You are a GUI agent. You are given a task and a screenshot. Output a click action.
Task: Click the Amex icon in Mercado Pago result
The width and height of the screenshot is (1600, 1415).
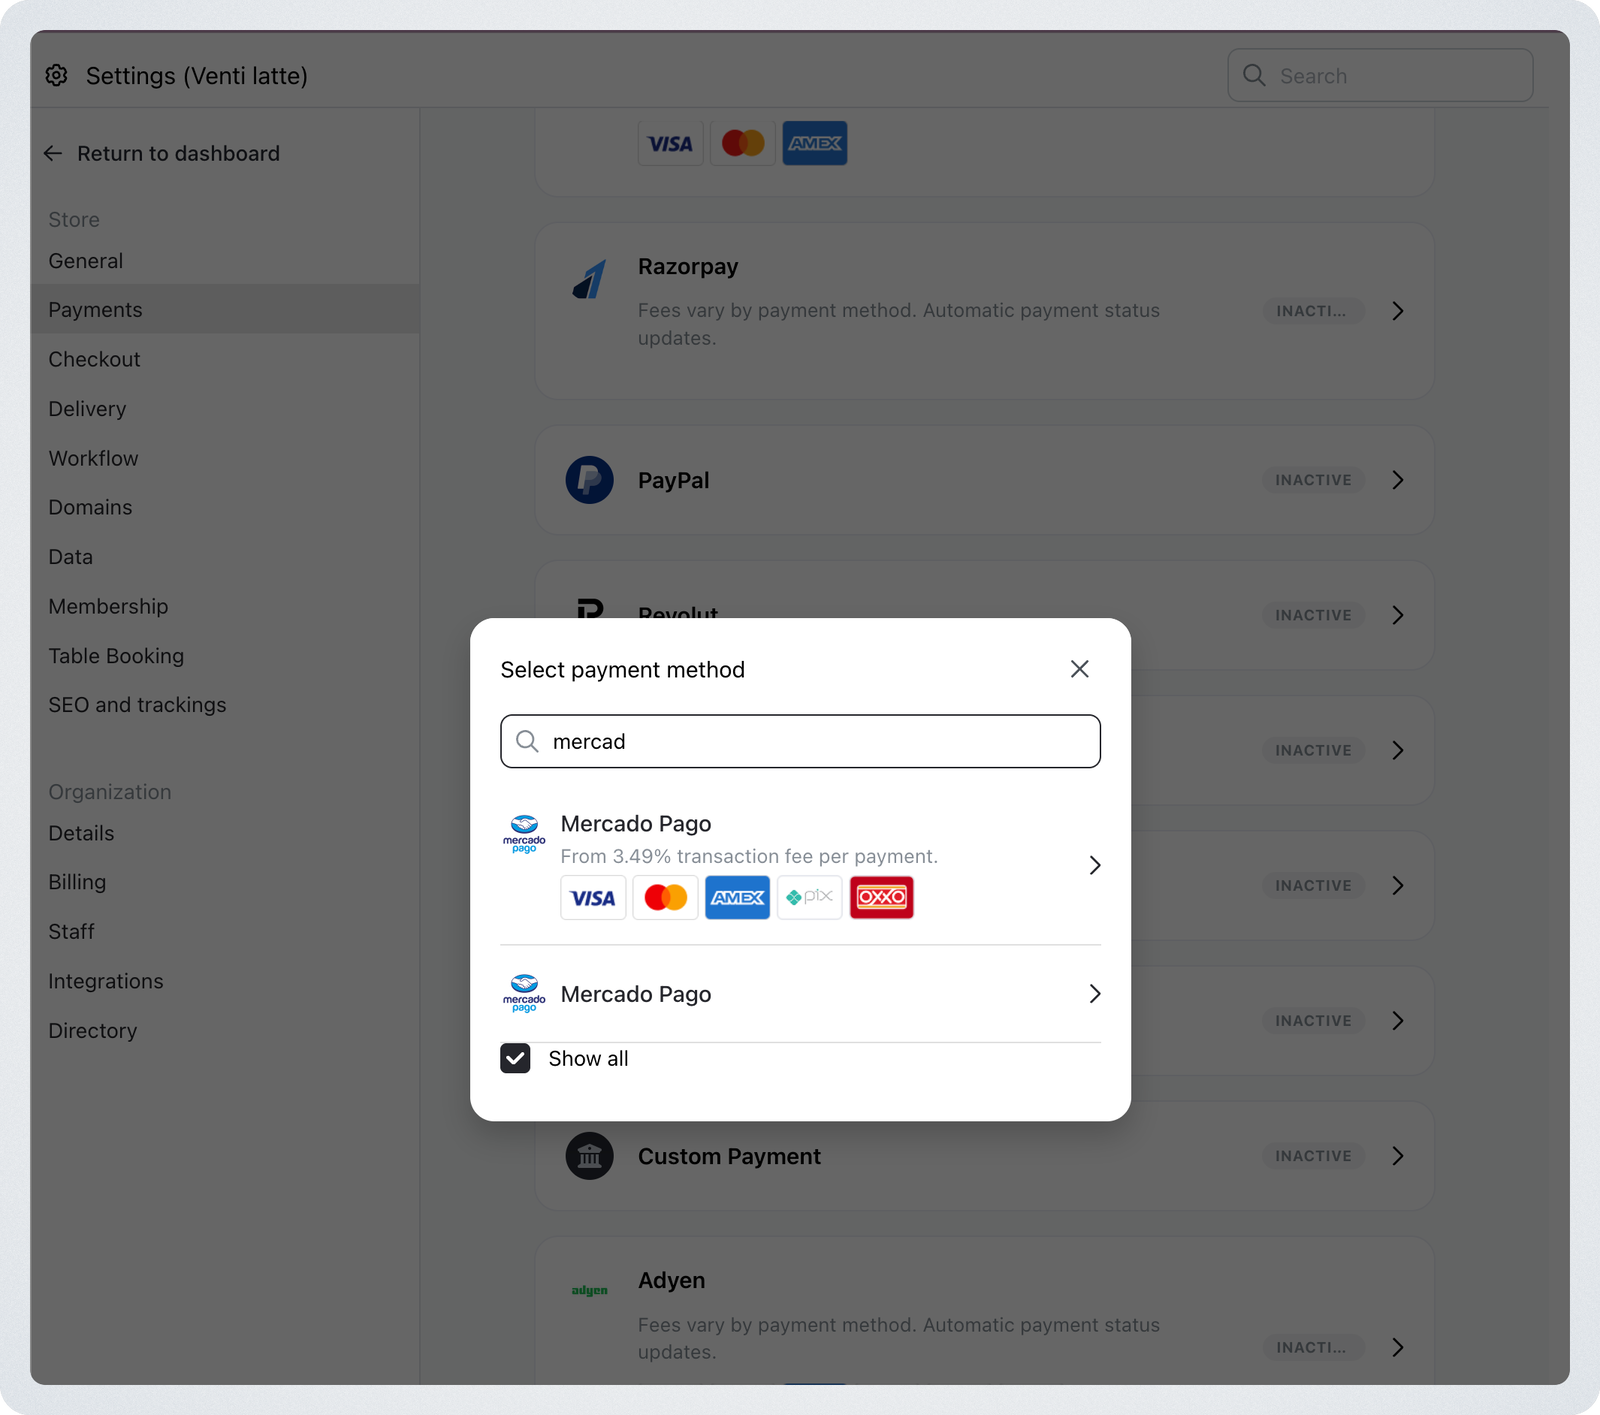[738, 897]
